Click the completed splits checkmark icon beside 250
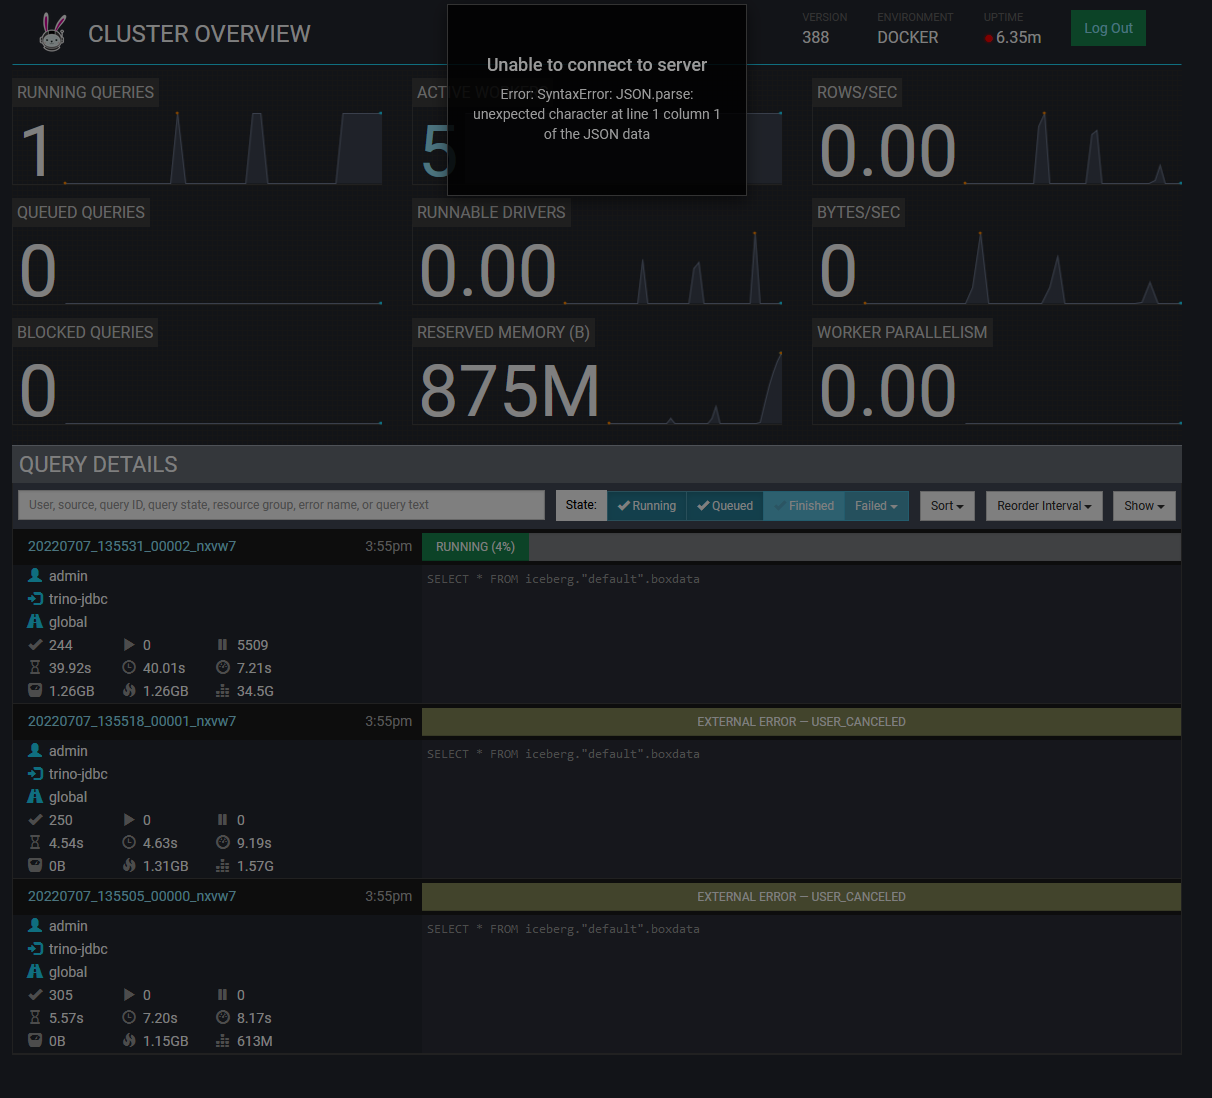 click(35, 819)
